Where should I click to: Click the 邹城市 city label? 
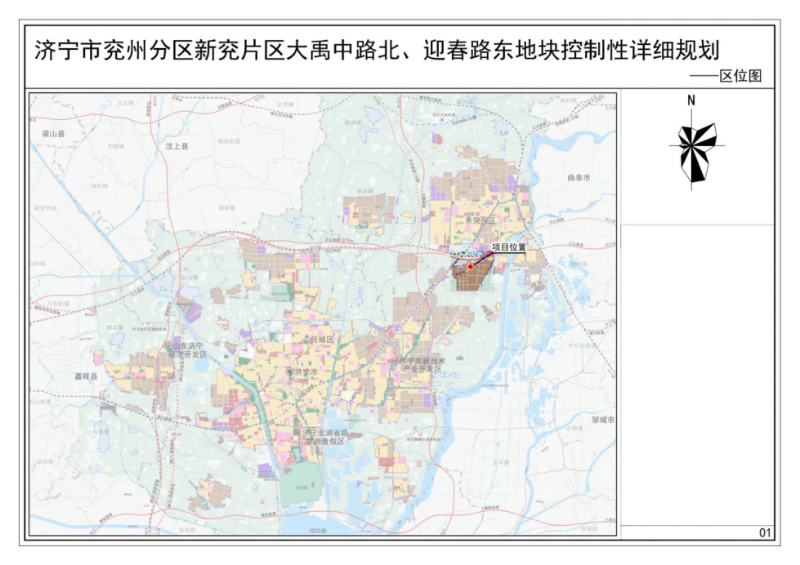[x=602, y=420]
